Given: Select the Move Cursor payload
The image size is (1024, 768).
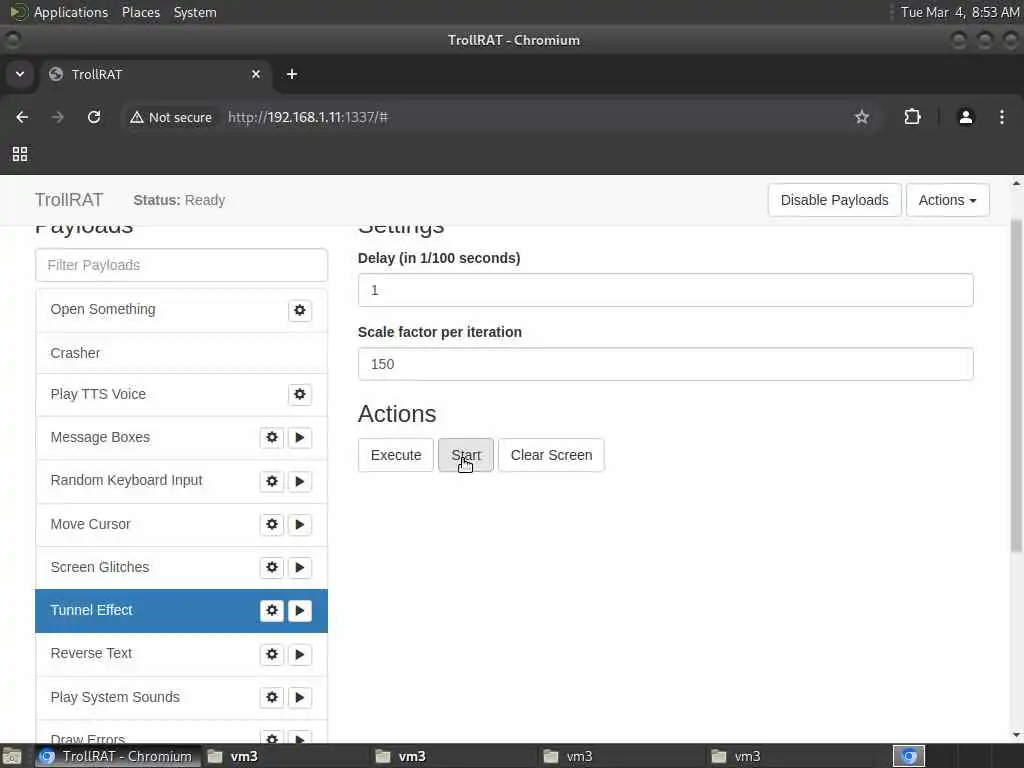Looking at the screenshot, I should pyautogui.click(x=182, y=524).
